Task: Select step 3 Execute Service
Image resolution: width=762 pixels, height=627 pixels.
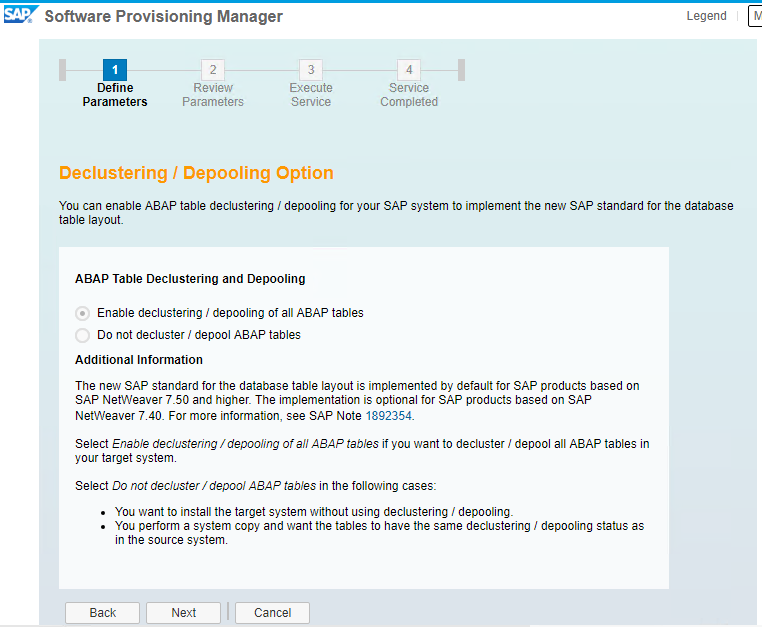Action: [311, 70]
